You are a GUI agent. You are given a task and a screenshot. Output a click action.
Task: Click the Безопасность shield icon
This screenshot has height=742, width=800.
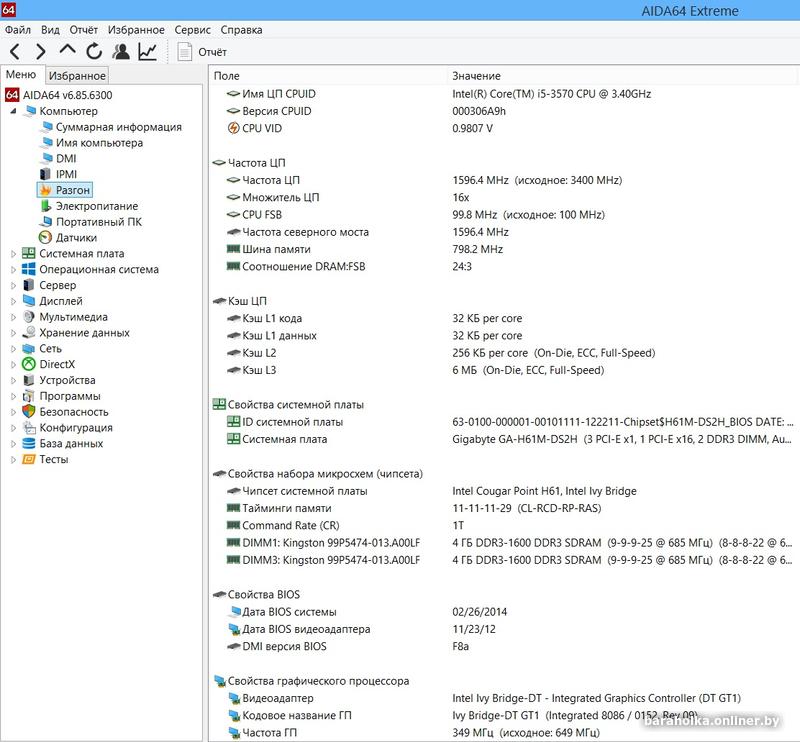[x=29, y=411]
